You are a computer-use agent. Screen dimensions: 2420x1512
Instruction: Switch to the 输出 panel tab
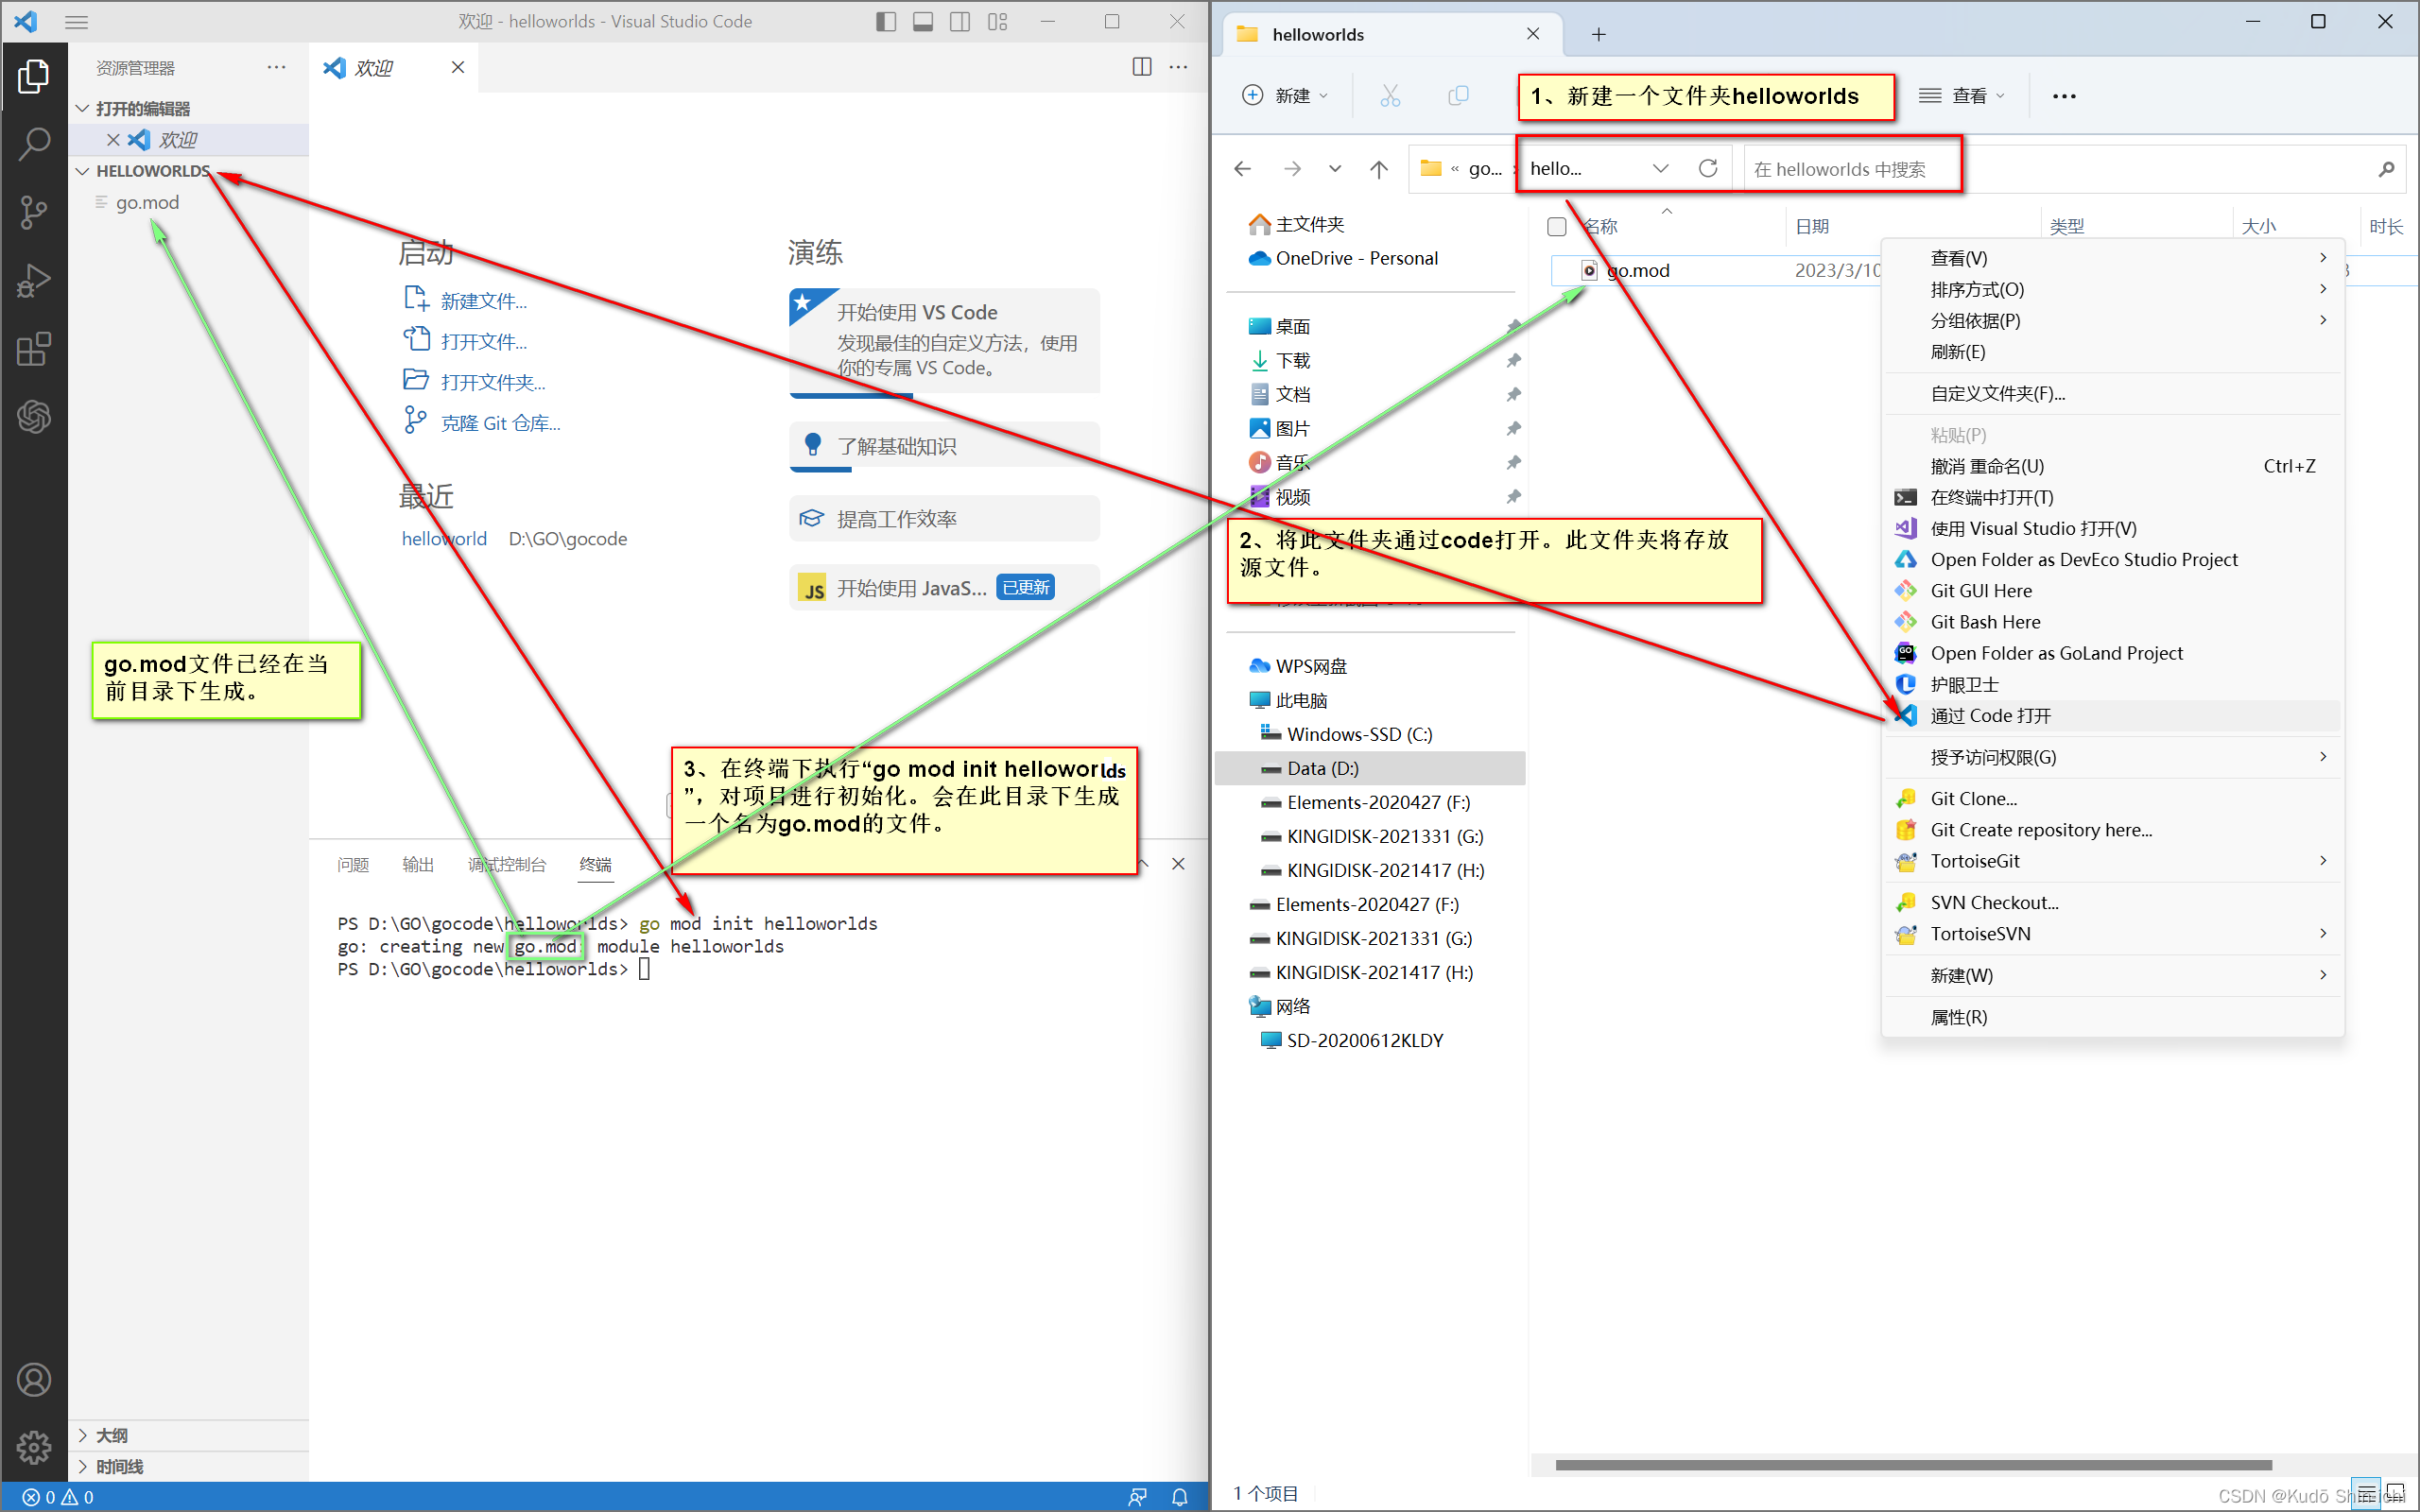418,864
